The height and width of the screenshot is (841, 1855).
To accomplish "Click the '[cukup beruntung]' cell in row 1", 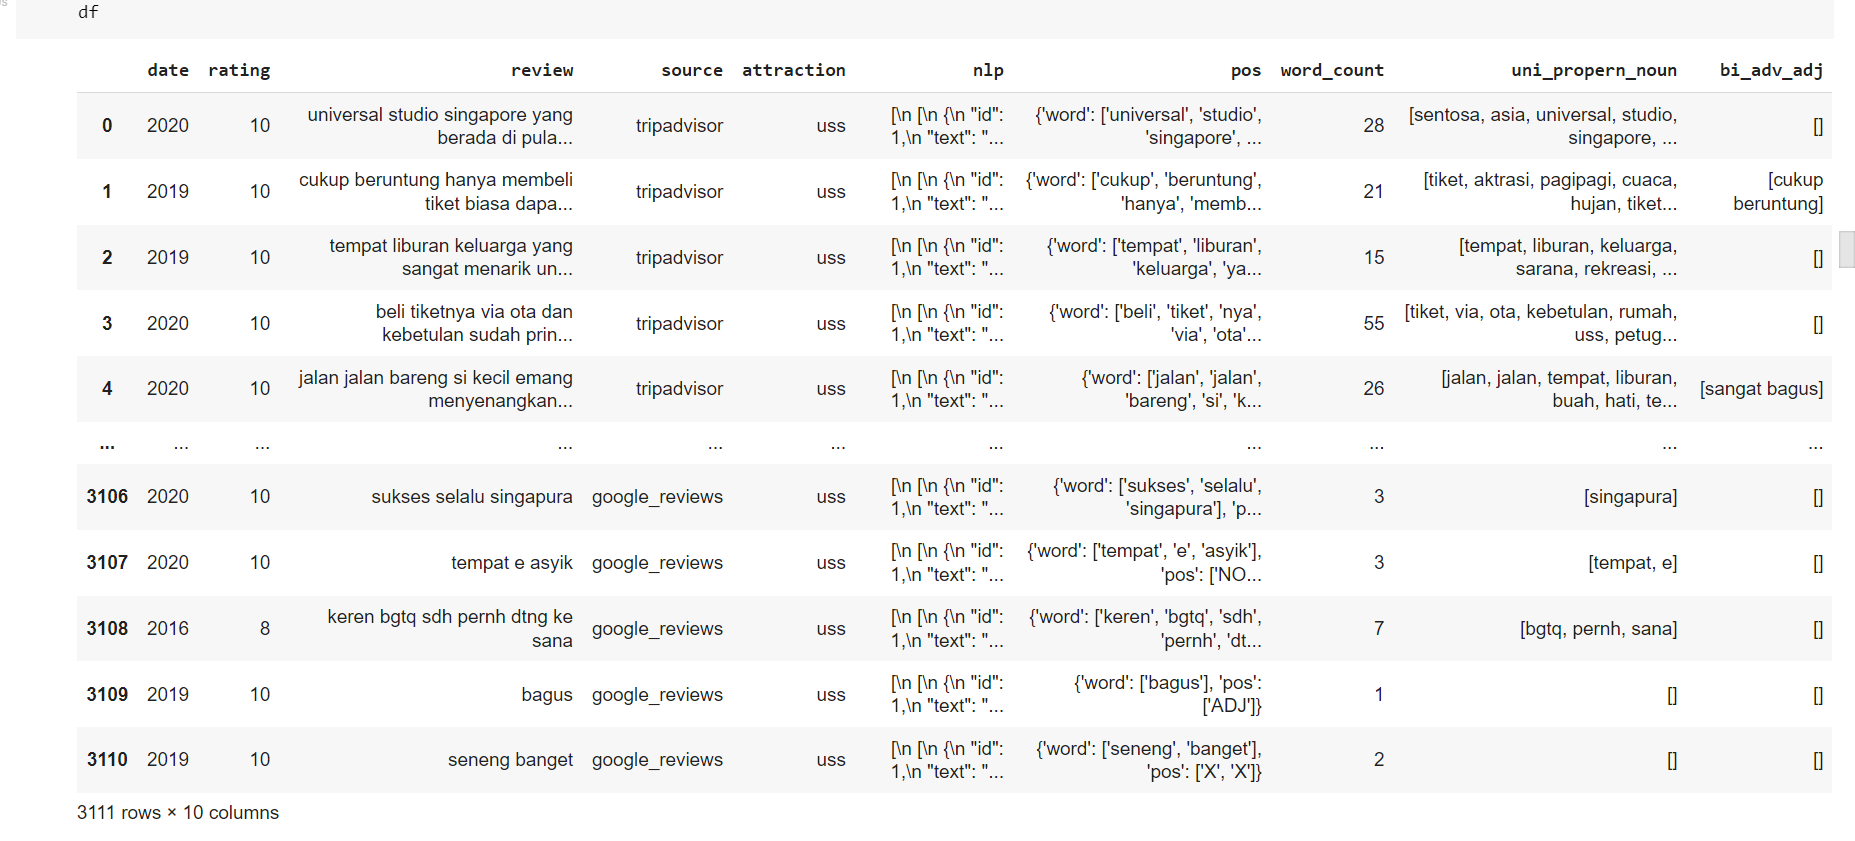I will 1778,191.
